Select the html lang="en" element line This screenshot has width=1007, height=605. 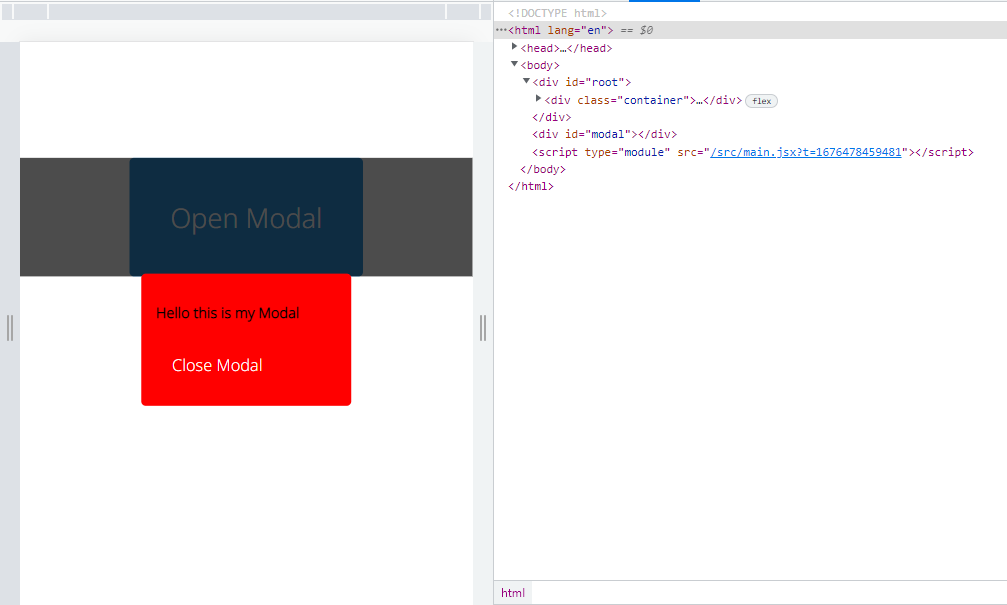tap(750, 30)
